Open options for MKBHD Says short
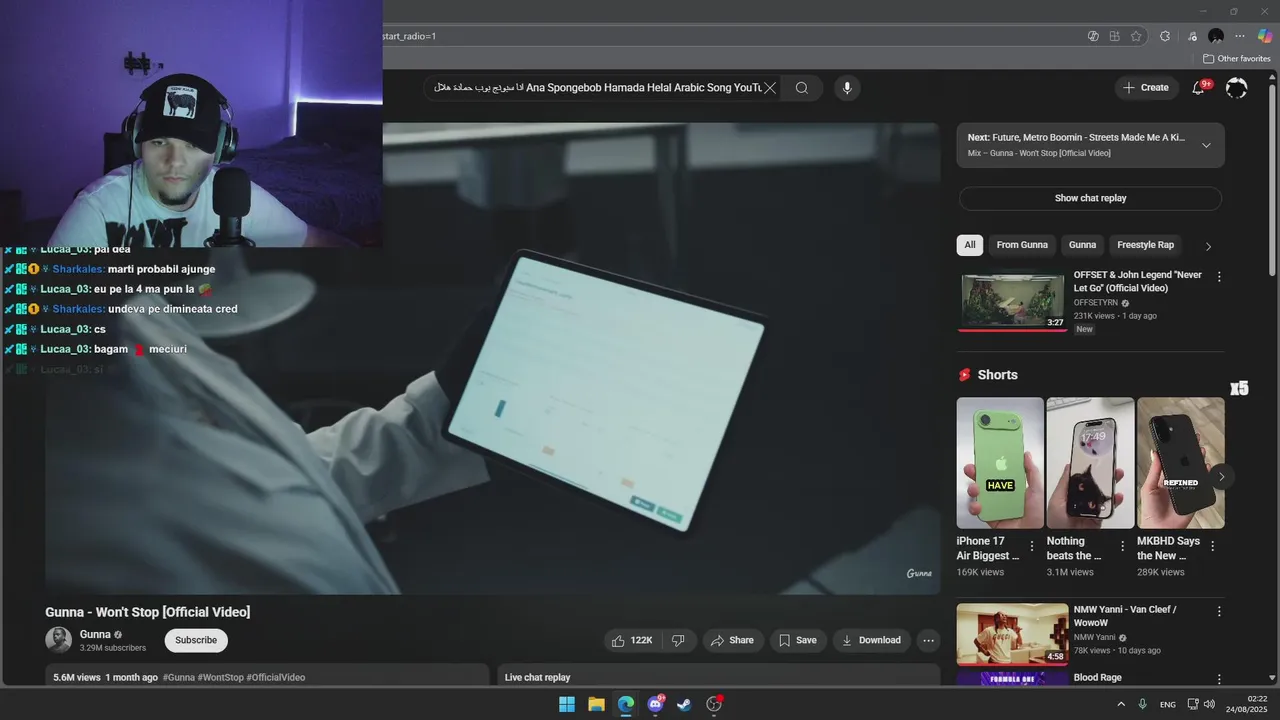 point(1213,546)
